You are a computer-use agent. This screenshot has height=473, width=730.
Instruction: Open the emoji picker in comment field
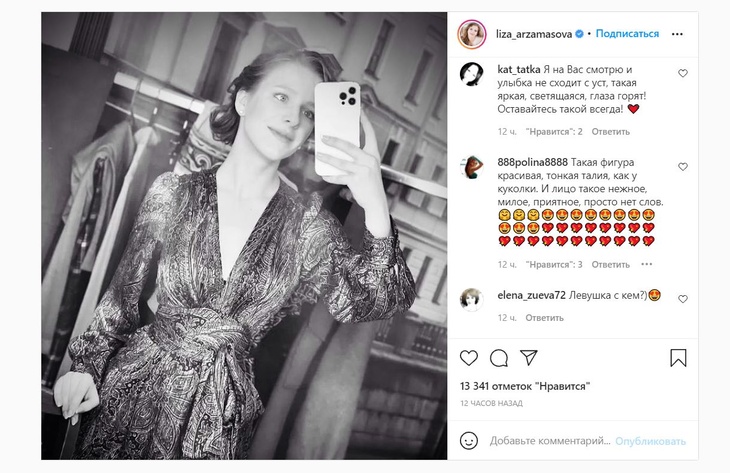tap(469, 441)
